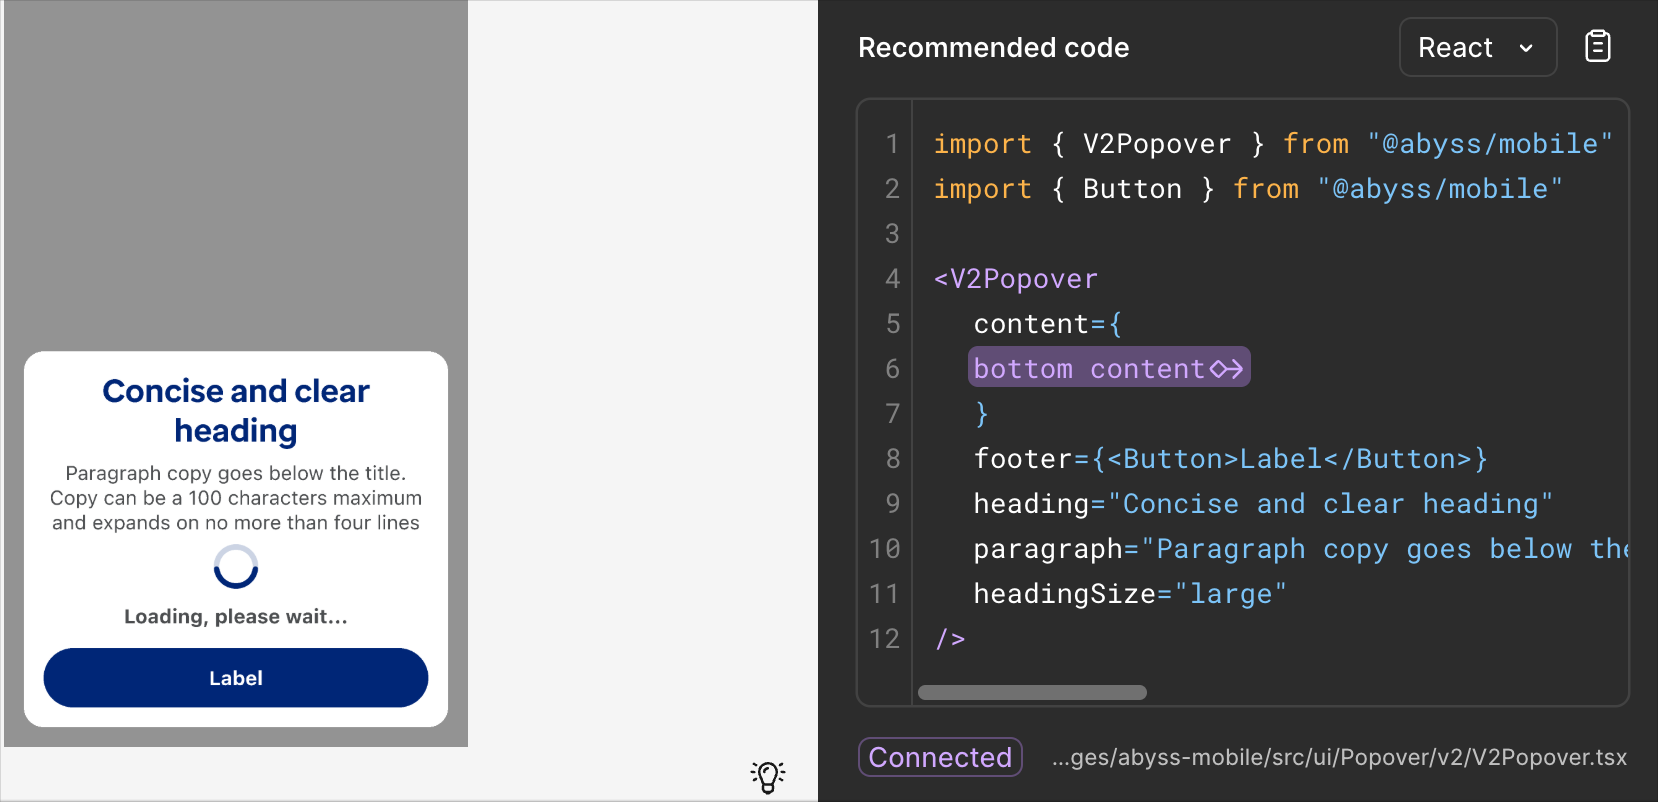The image size is (1658, 802).
Task: Expand the language dropdown in the code panel header
Action: (1477, 47)
